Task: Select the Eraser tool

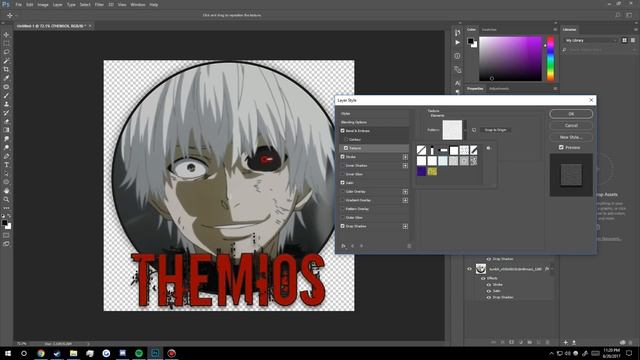Action: (x=6, y=122)
